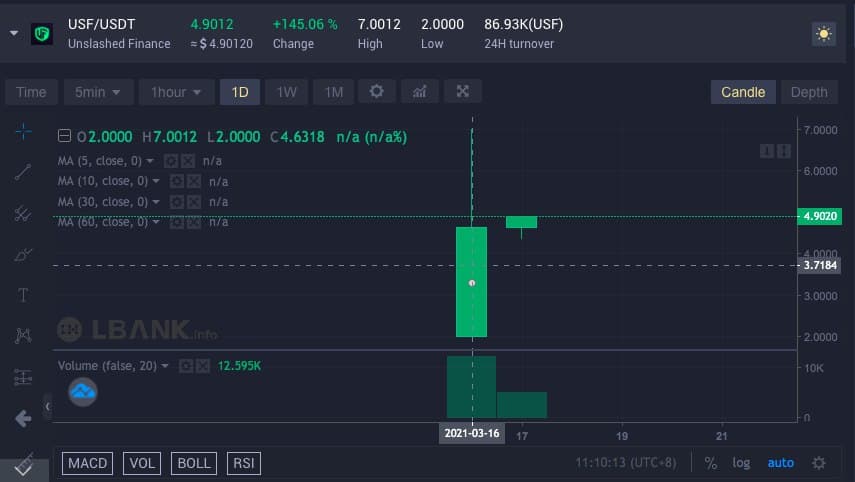The image size is (855, 482).
Task: Open the 5min interval dropdown
Action: point(97,92)
